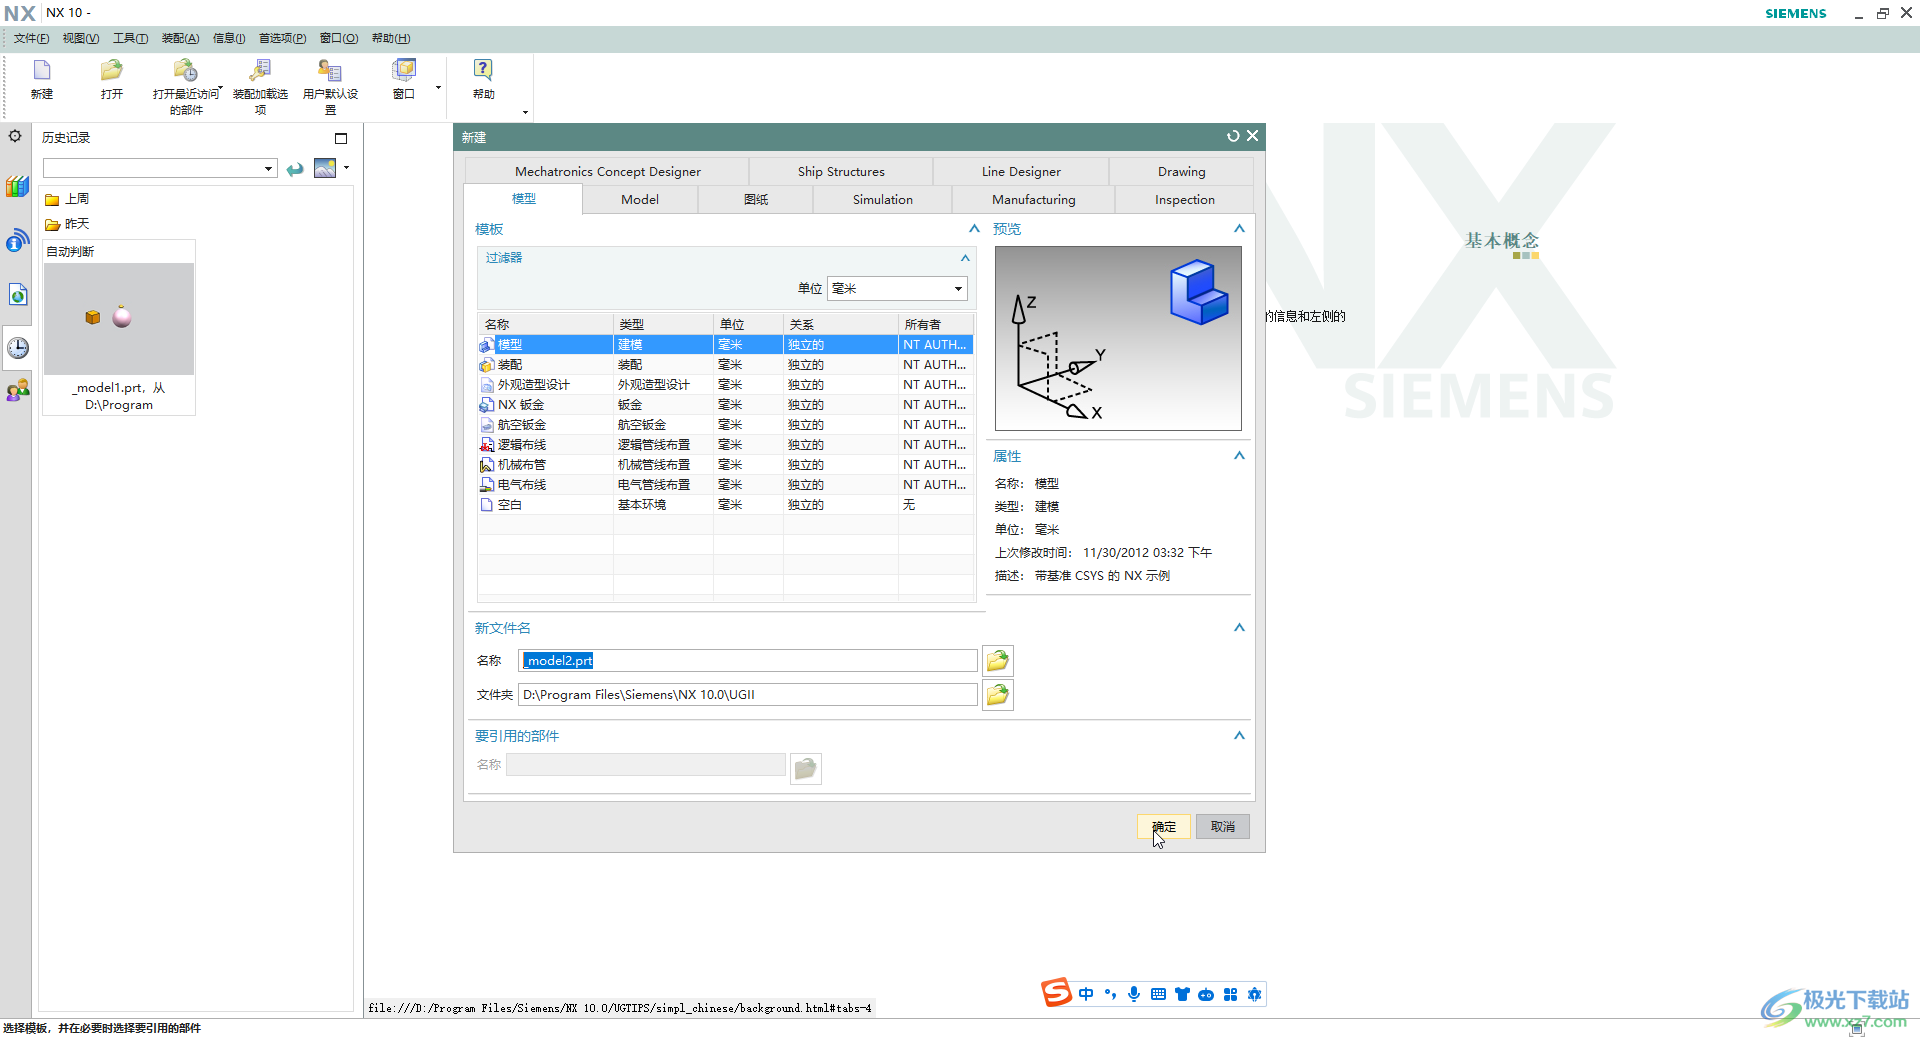Image resolution: width=1920 pixels, height=1038 pixels.
Task: Collapse the 属性 section
Action: tap(1239, 456)
